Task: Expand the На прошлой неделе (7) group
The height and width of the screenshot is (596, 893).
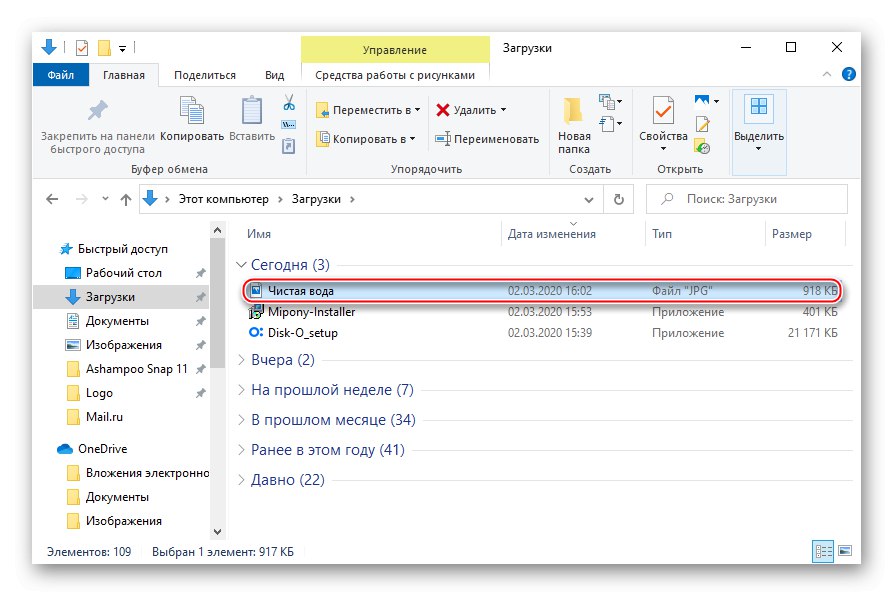Action: pyautogui.click(x=241, y=390)
